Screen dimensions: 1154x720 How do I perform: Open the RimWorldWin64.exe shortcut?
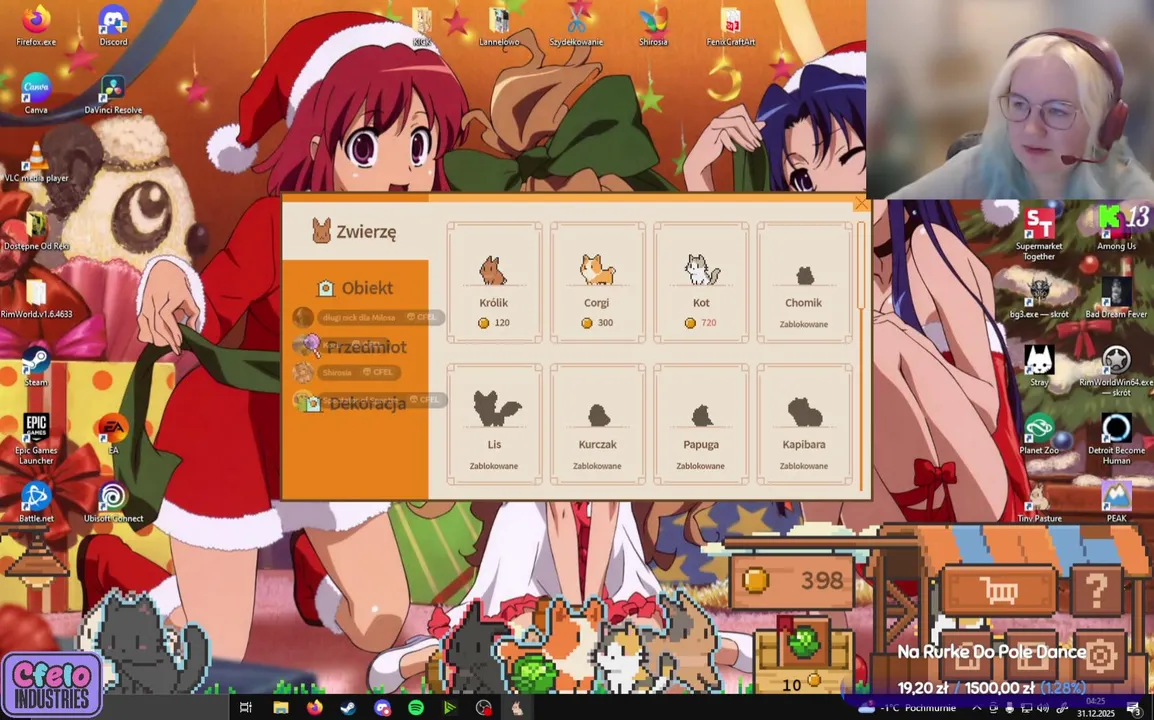click(1116, 371)
